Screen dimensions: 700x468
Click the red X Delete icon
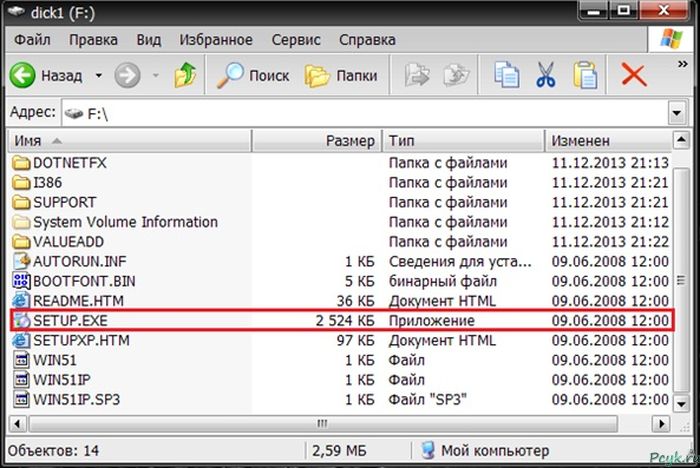pos(633,75)
